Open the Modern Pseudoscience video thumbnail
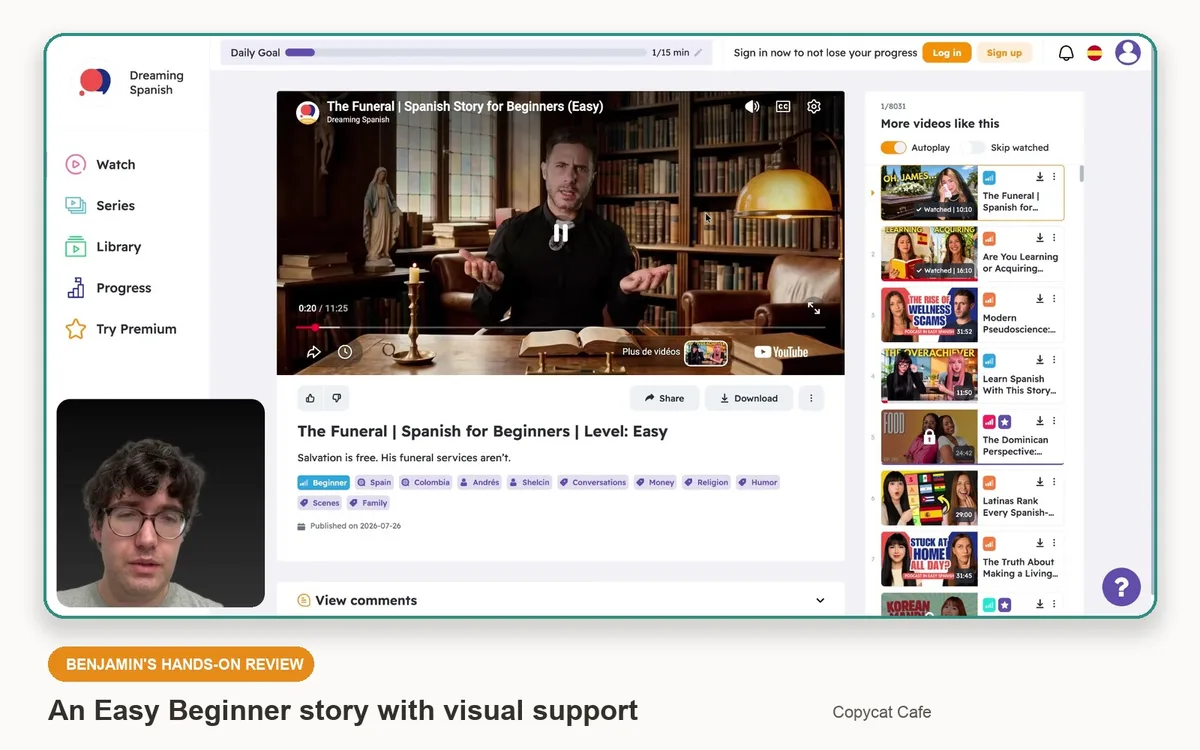The image size is (1200, 750). (929, 315)
